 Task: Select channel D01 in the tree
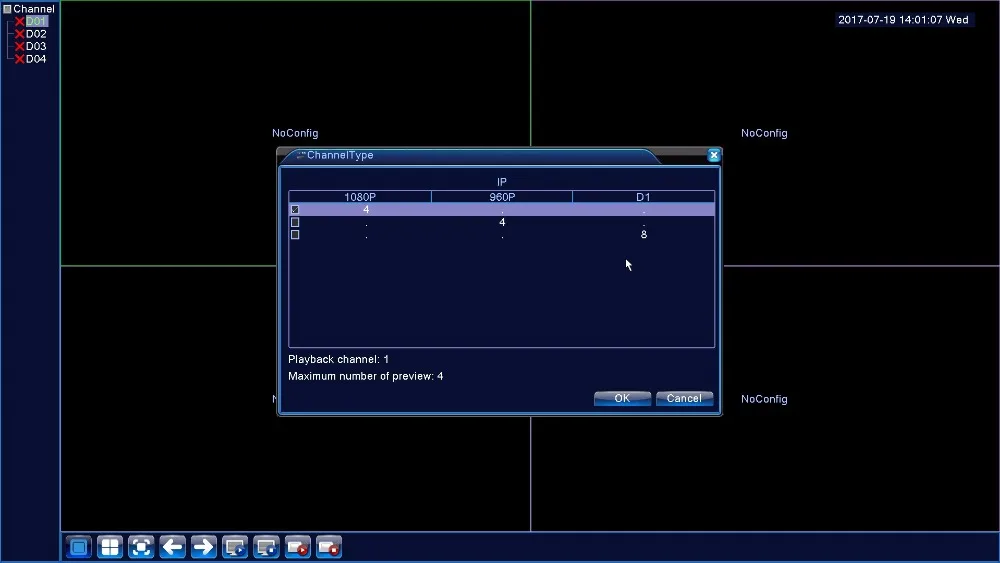36,22
